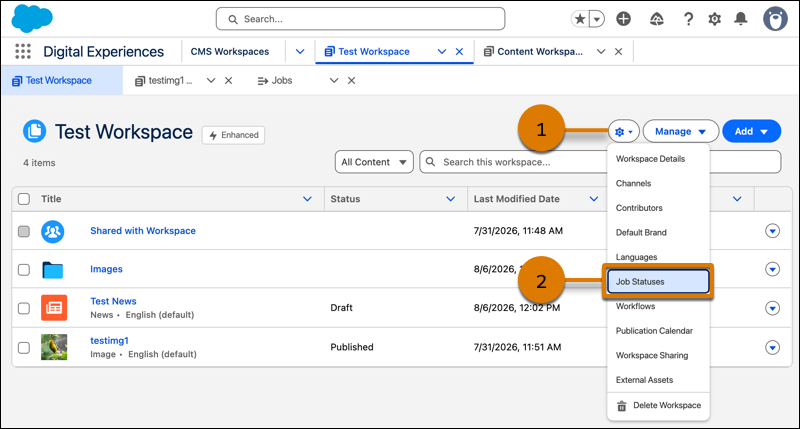Choose Workflows in the menu
The width and height of the screenshot is (800, 429).
click(x=658, y=306)
